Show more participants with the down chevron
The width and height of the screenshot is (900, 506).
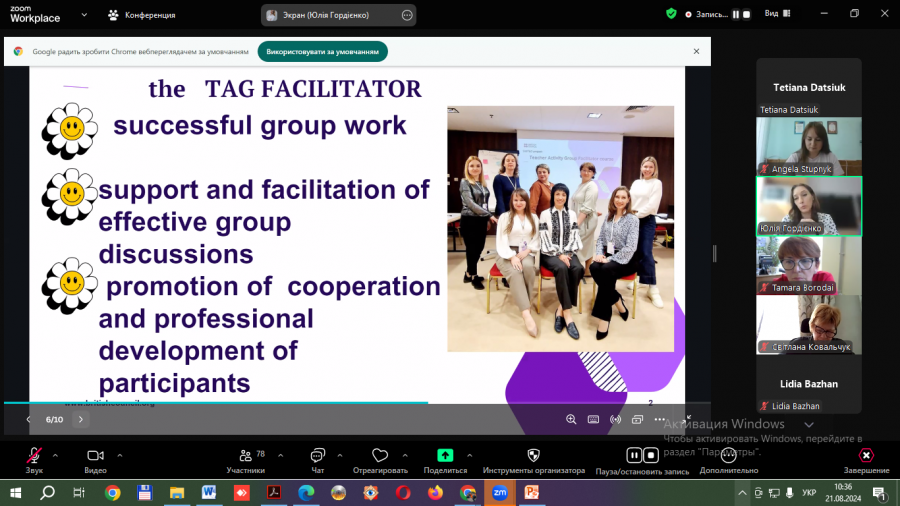pyautogui.click(x=809, y=425)
